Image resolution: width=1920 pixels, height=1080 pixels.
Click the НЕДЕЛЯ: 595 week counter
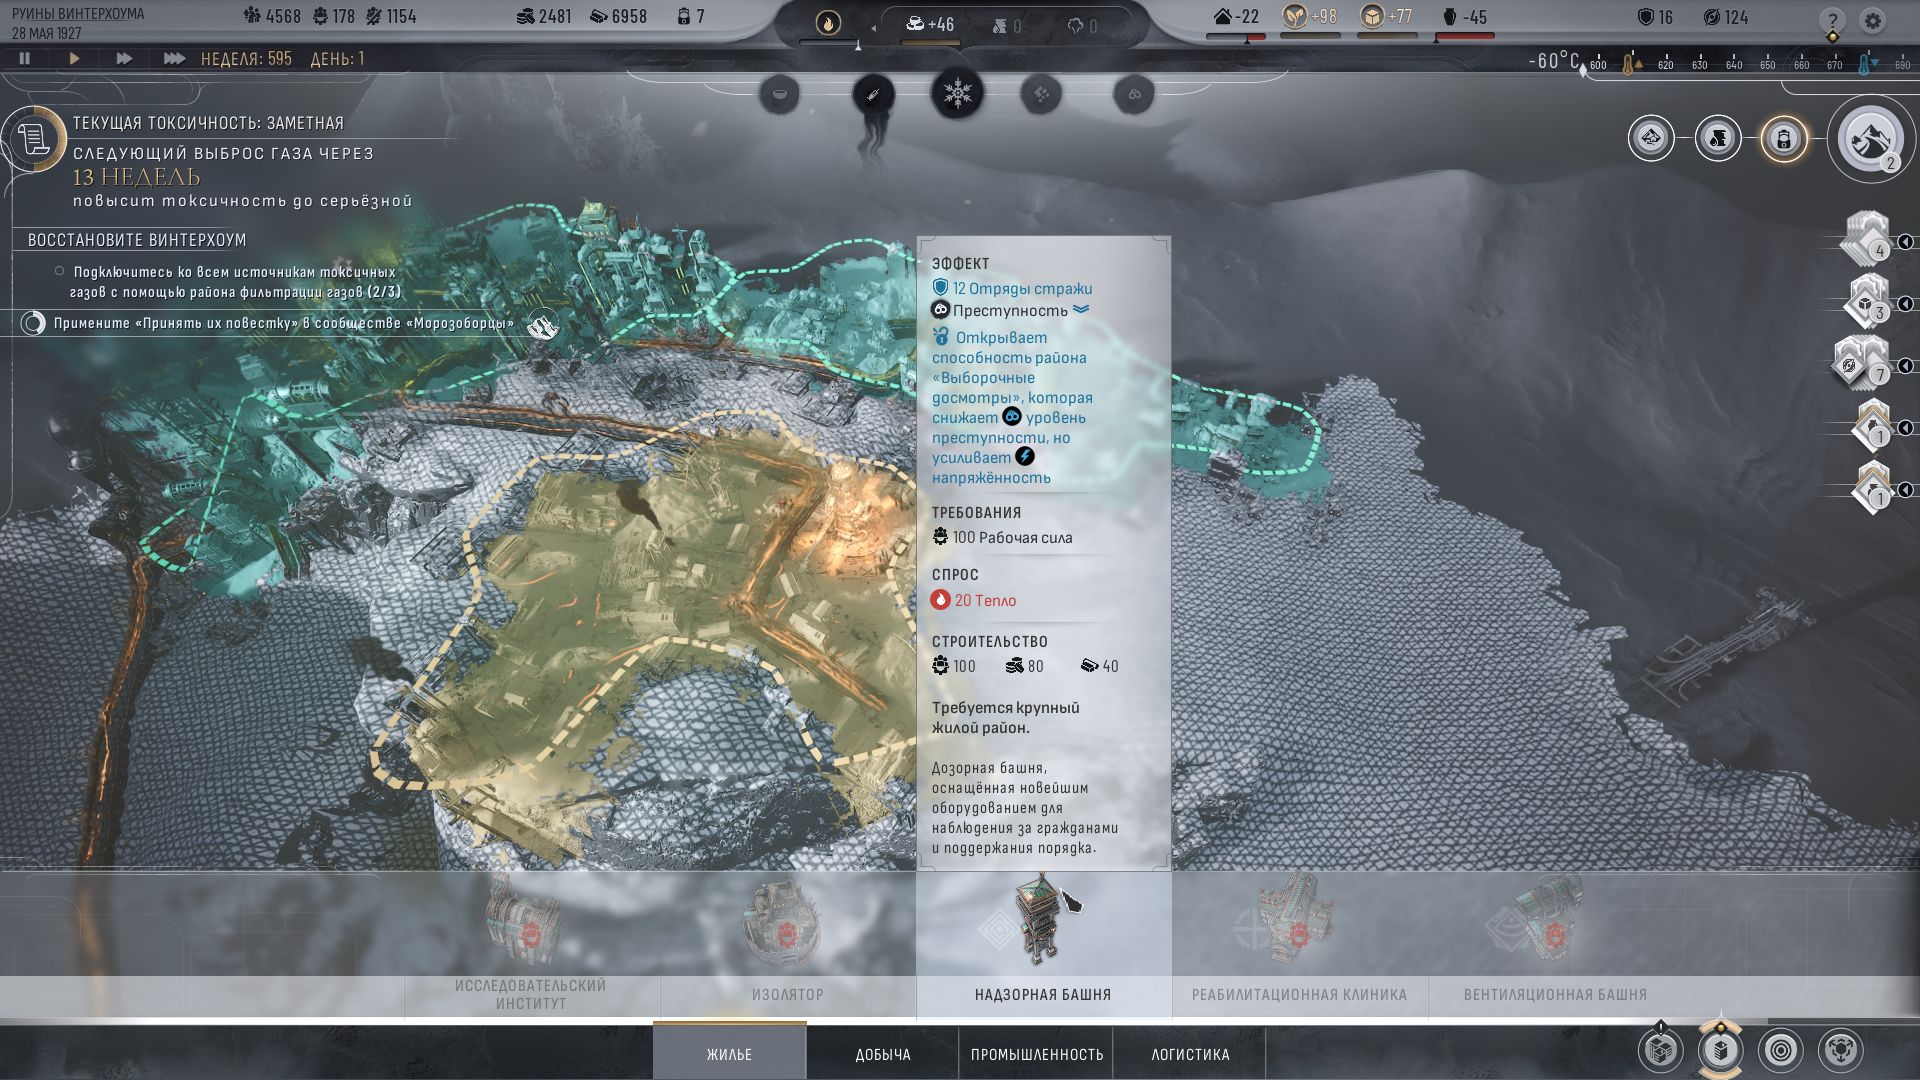tap(246, 59)
